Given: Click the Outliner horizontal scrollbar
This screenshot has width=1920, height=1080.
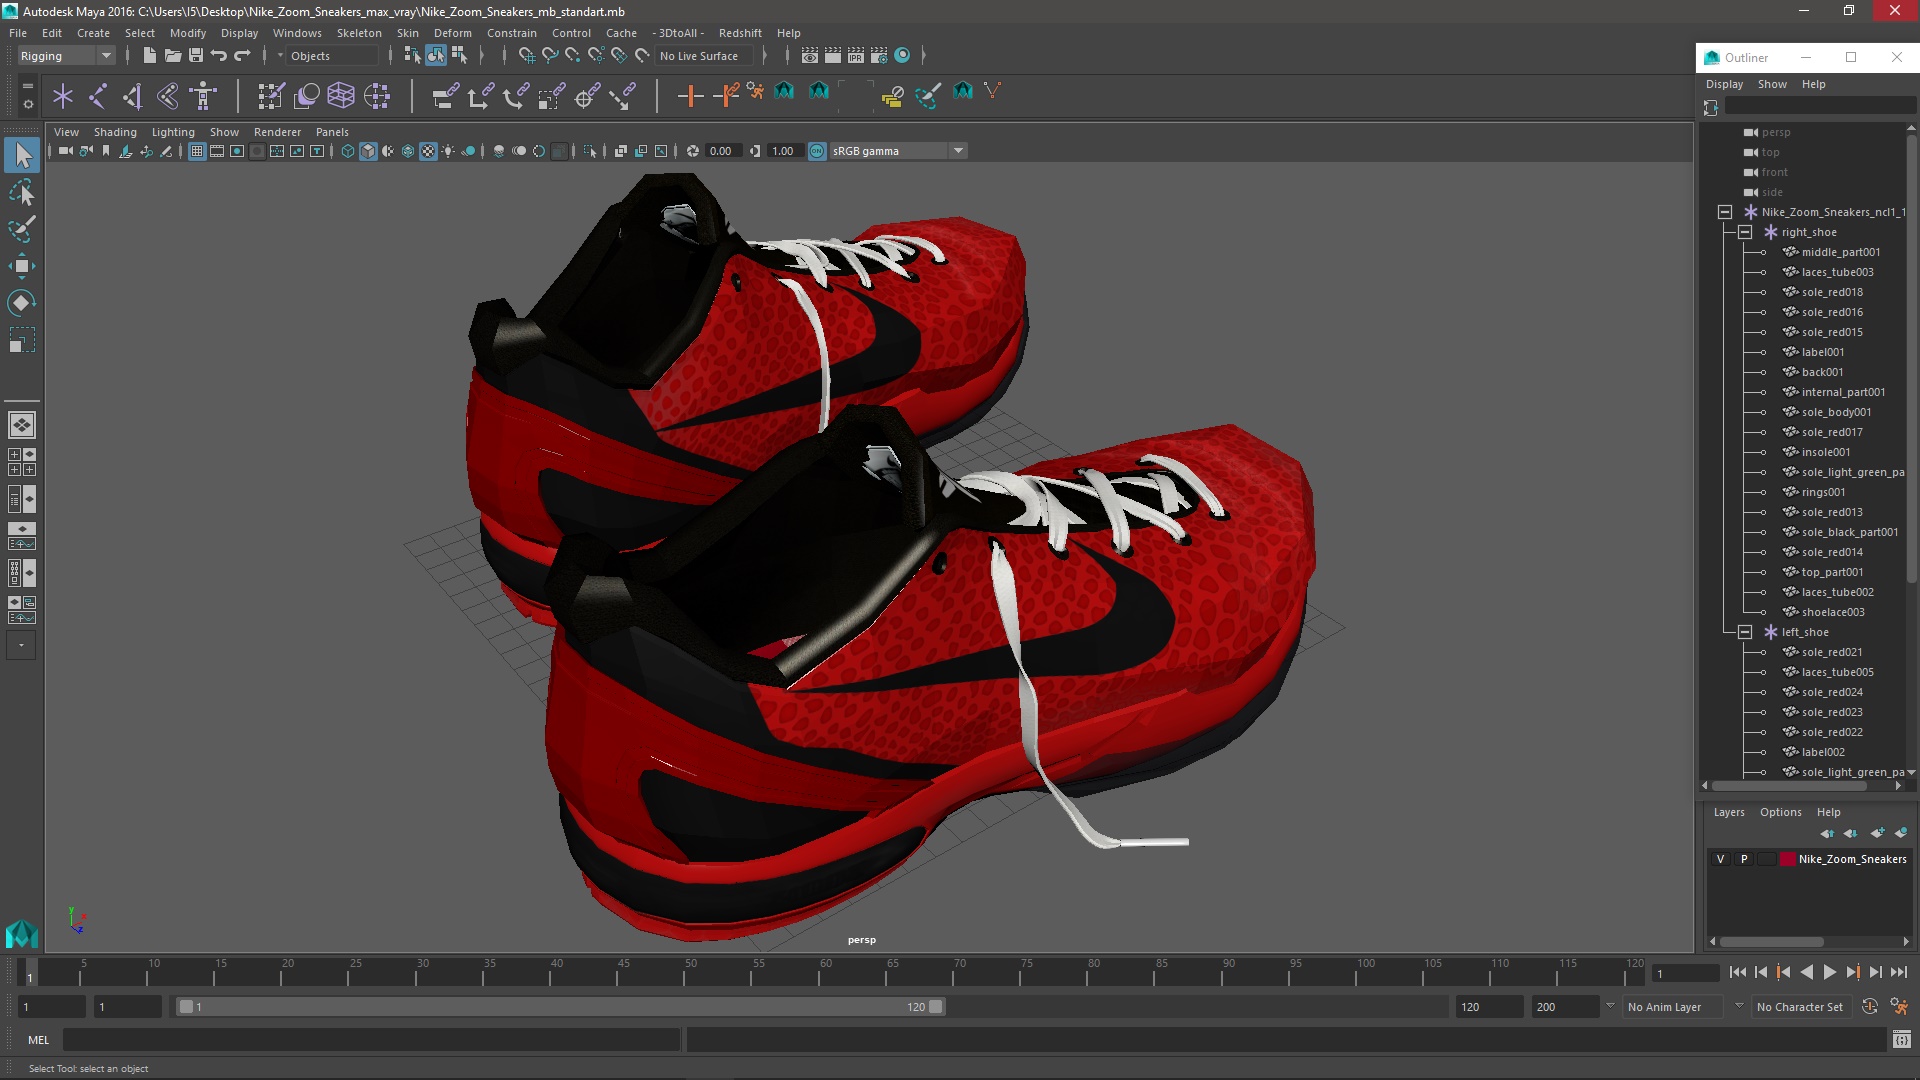Looking at the screenshot, I should point(1789,786).
